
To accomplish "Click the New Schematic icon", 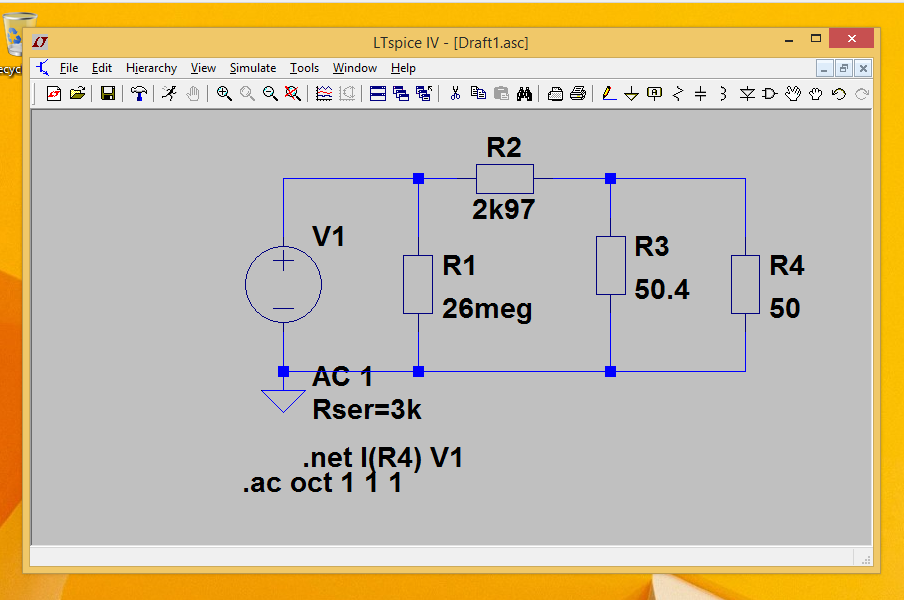I will click(x=54, y=93).
